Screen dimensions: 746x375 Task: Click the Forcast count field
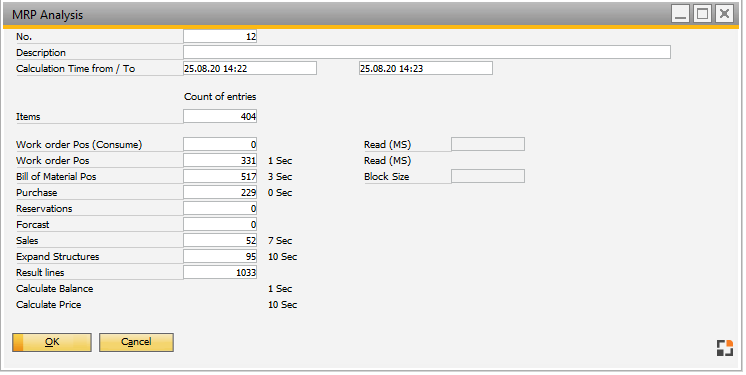(220, 225)
